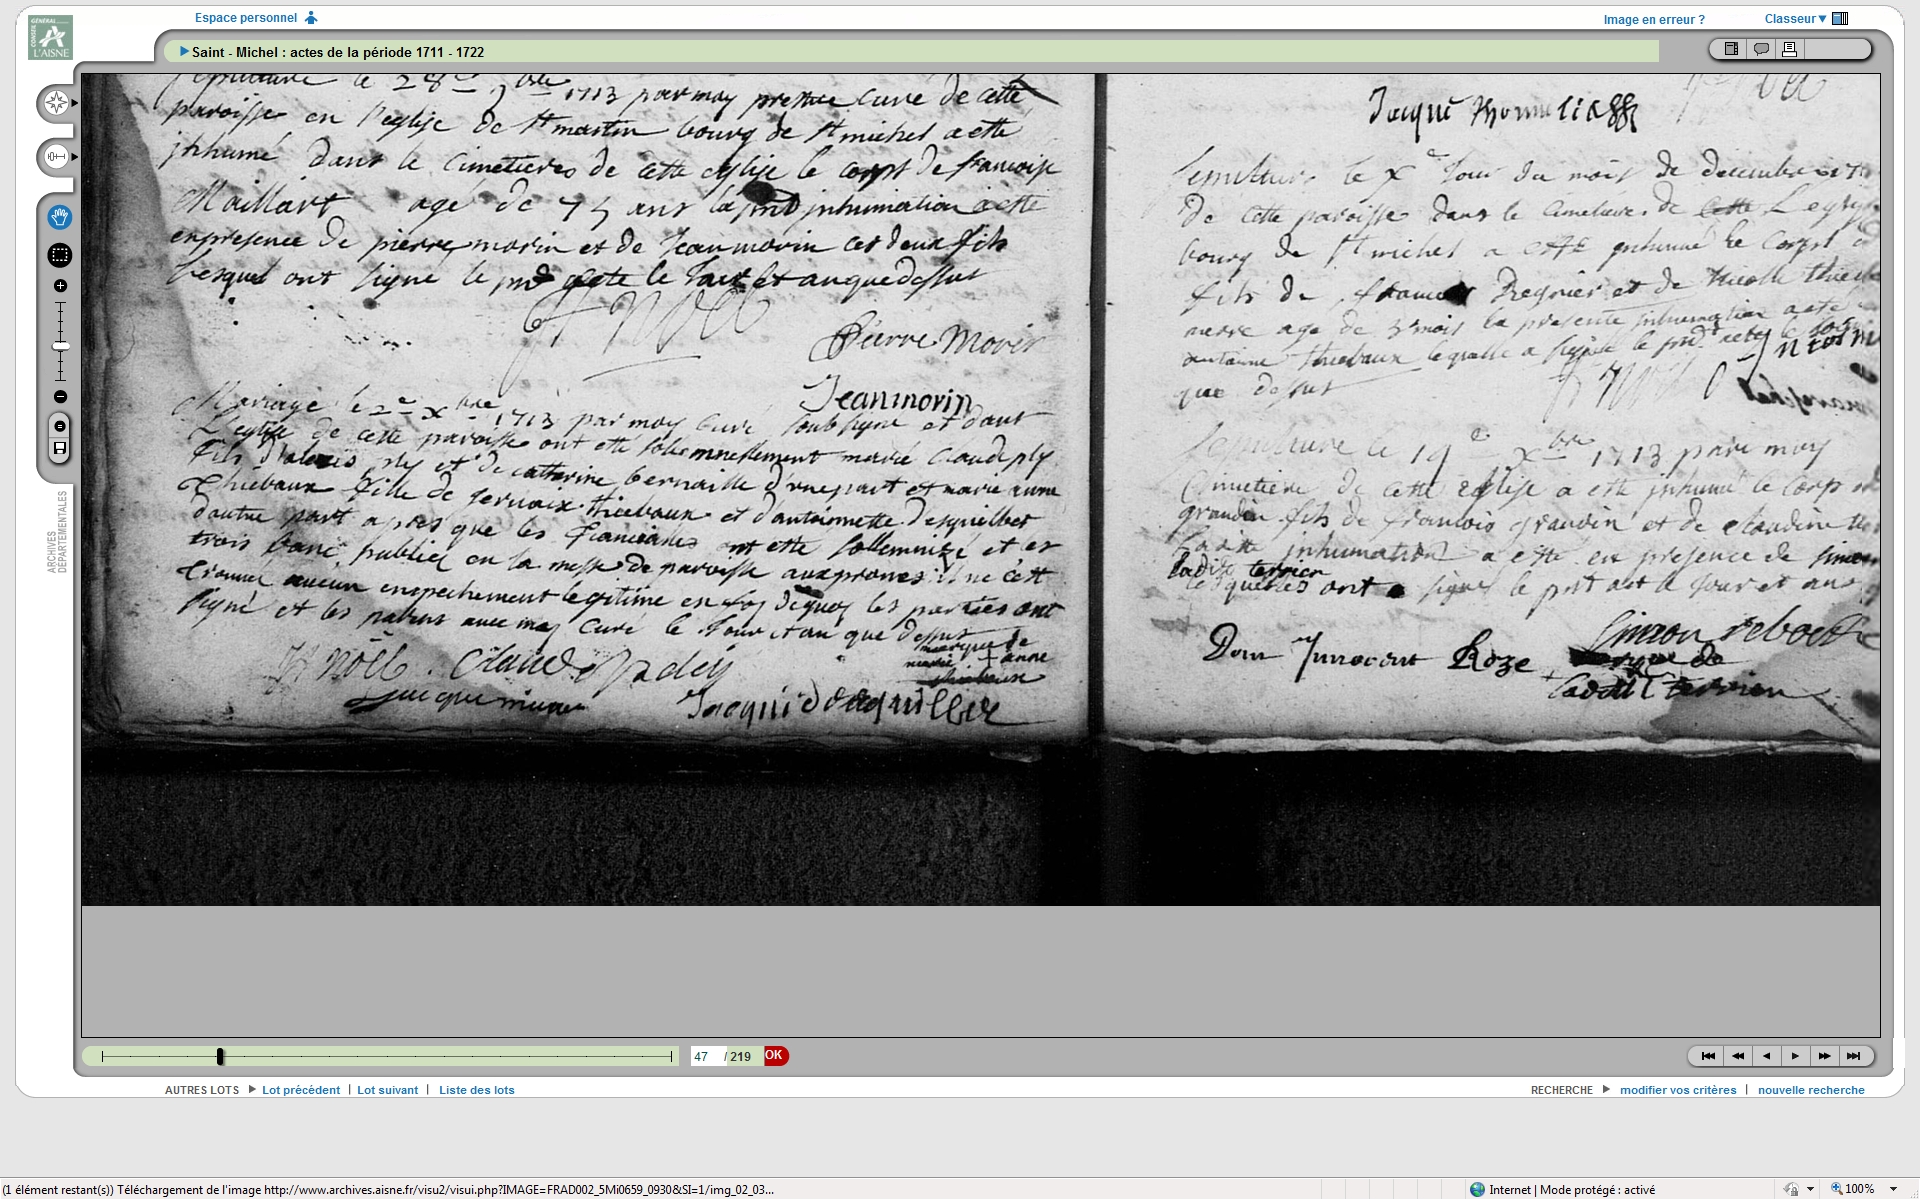
Task: Click the page position slider track
Action: point(400,1056)
